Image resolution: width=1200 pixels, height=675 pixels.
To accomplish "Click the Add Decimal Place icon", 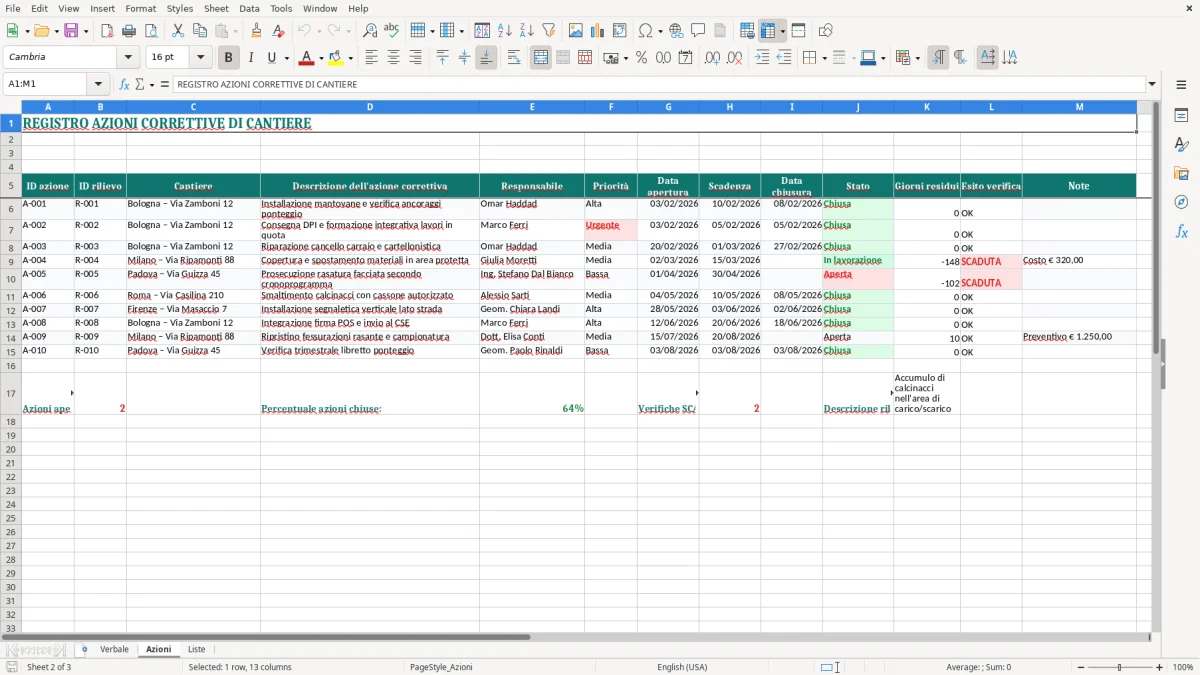I will coord(712,58).
